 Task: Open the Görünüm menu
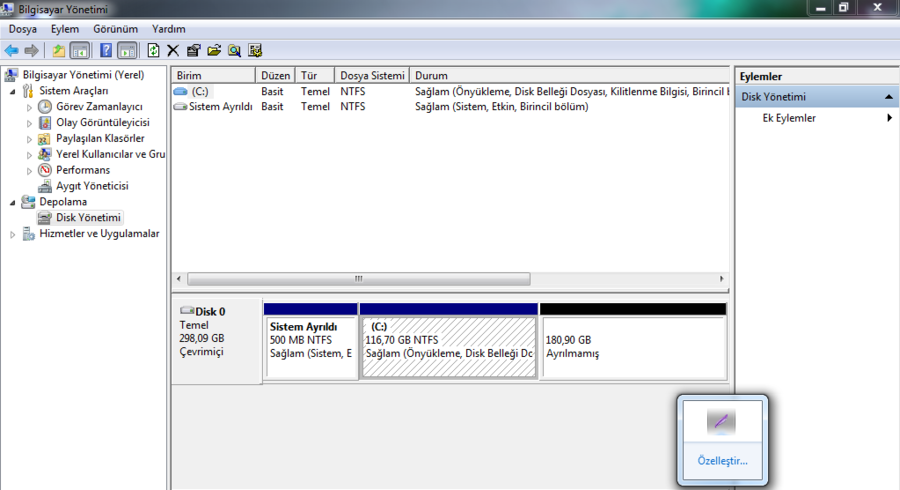pyautogui.click(x=115, y=29)
